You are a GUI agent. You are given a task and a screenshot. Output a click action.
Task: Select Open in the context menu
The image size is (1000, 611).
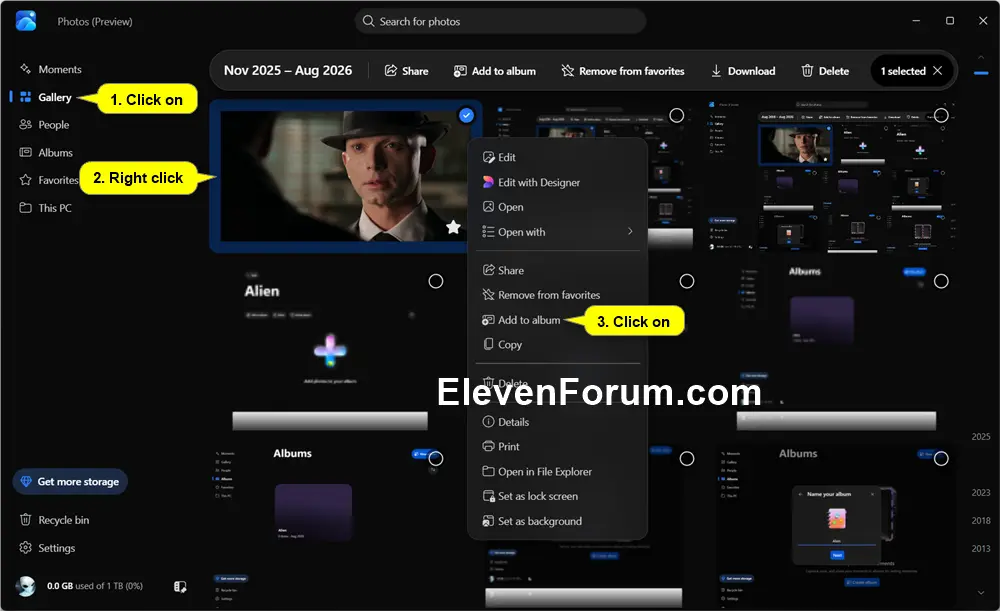(x=557, y=207)
